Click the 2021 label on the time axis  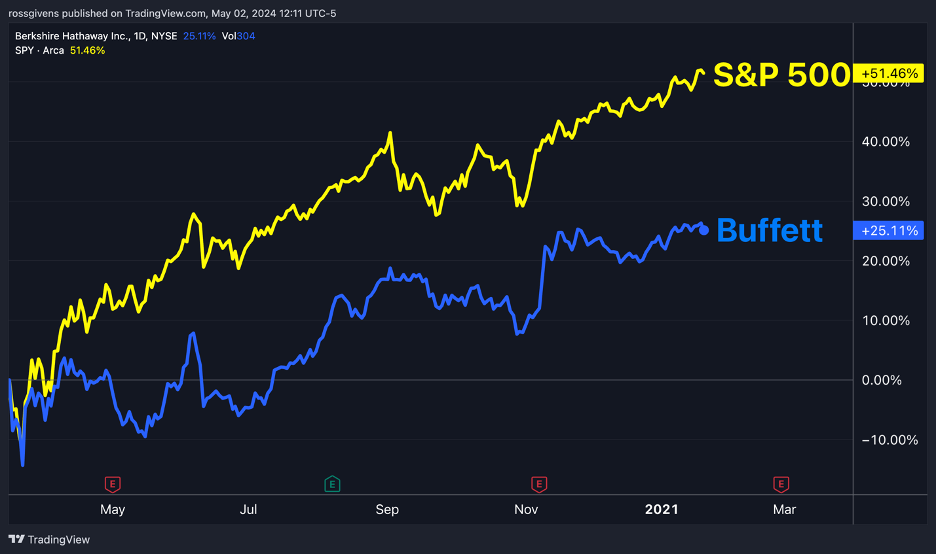[x=661, y=509]
